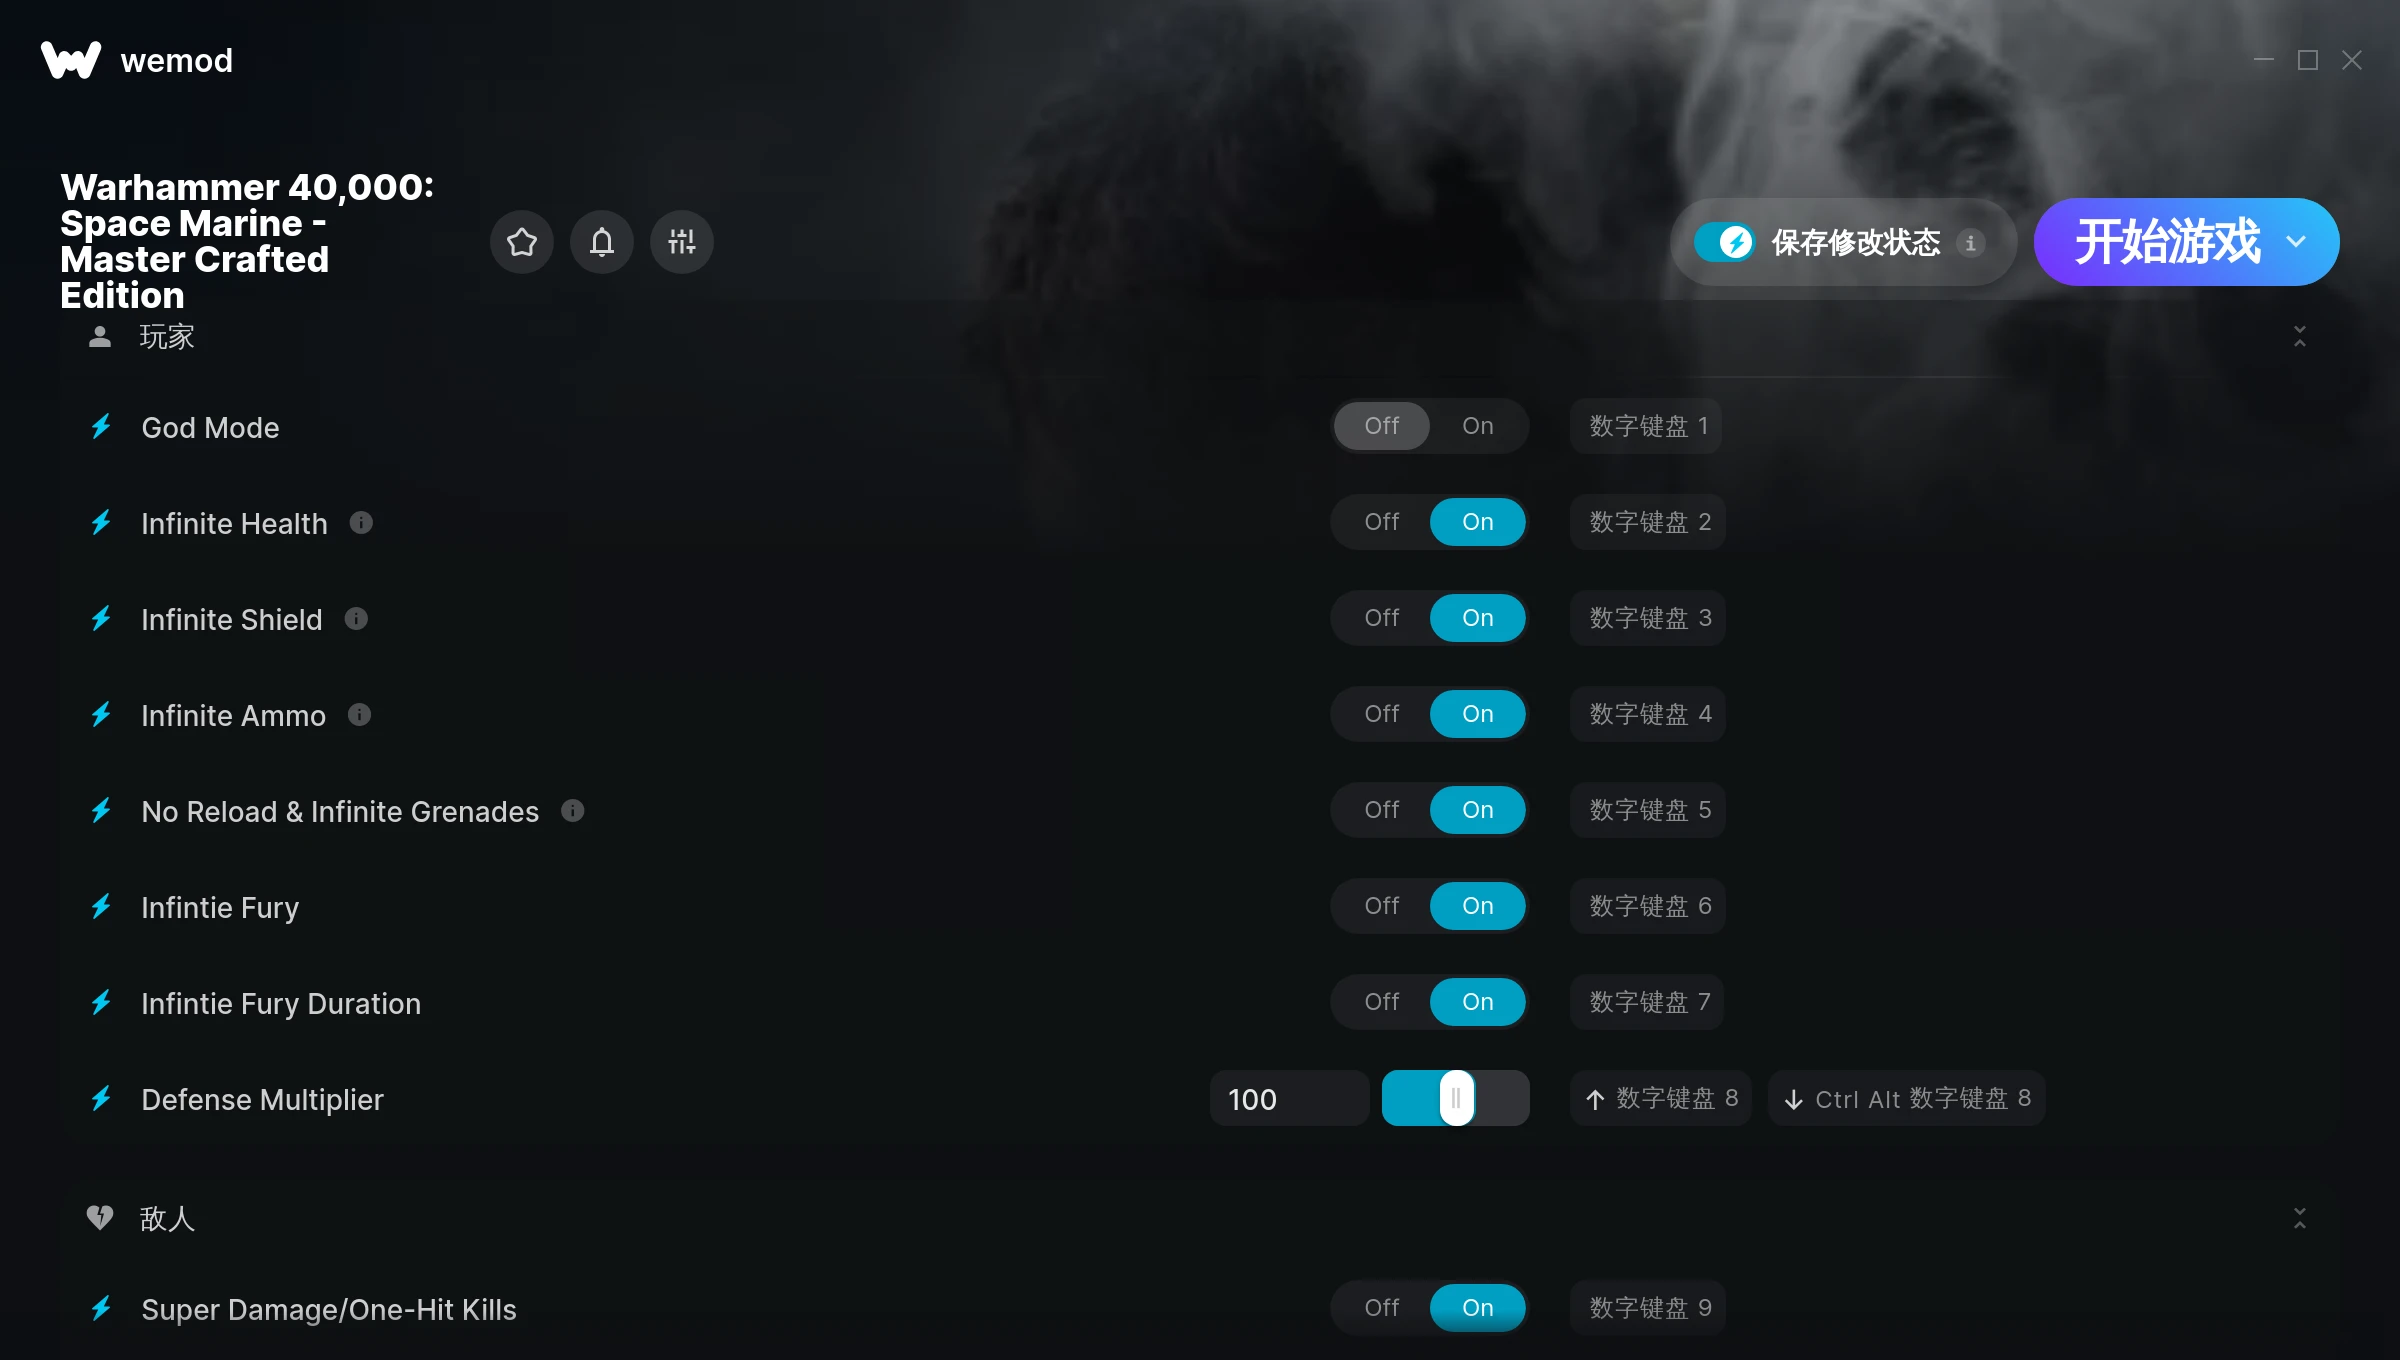Click the info icon beside Infinite Ammo
2400x1360 pixels.
pos(359,715)
